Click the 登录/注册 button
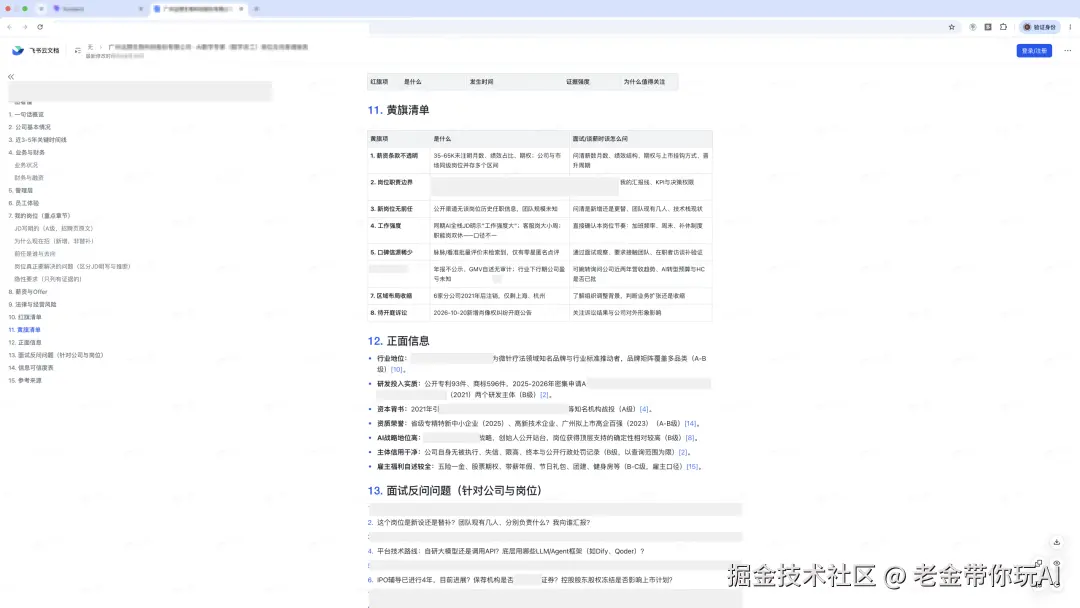The height and width of the screenshot is (608, 1080). coord(1034,50)
